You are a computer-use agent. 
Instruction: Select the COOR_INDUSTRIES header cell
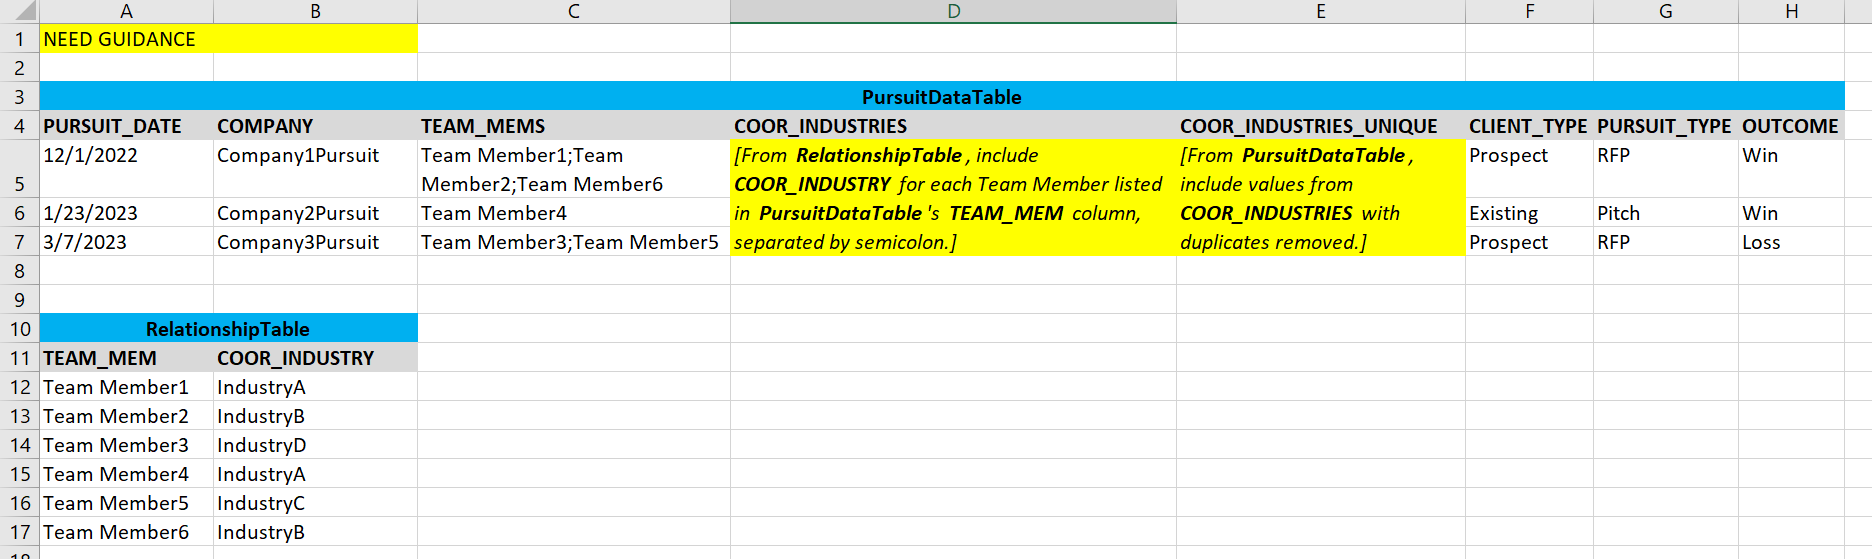[953, 126]
